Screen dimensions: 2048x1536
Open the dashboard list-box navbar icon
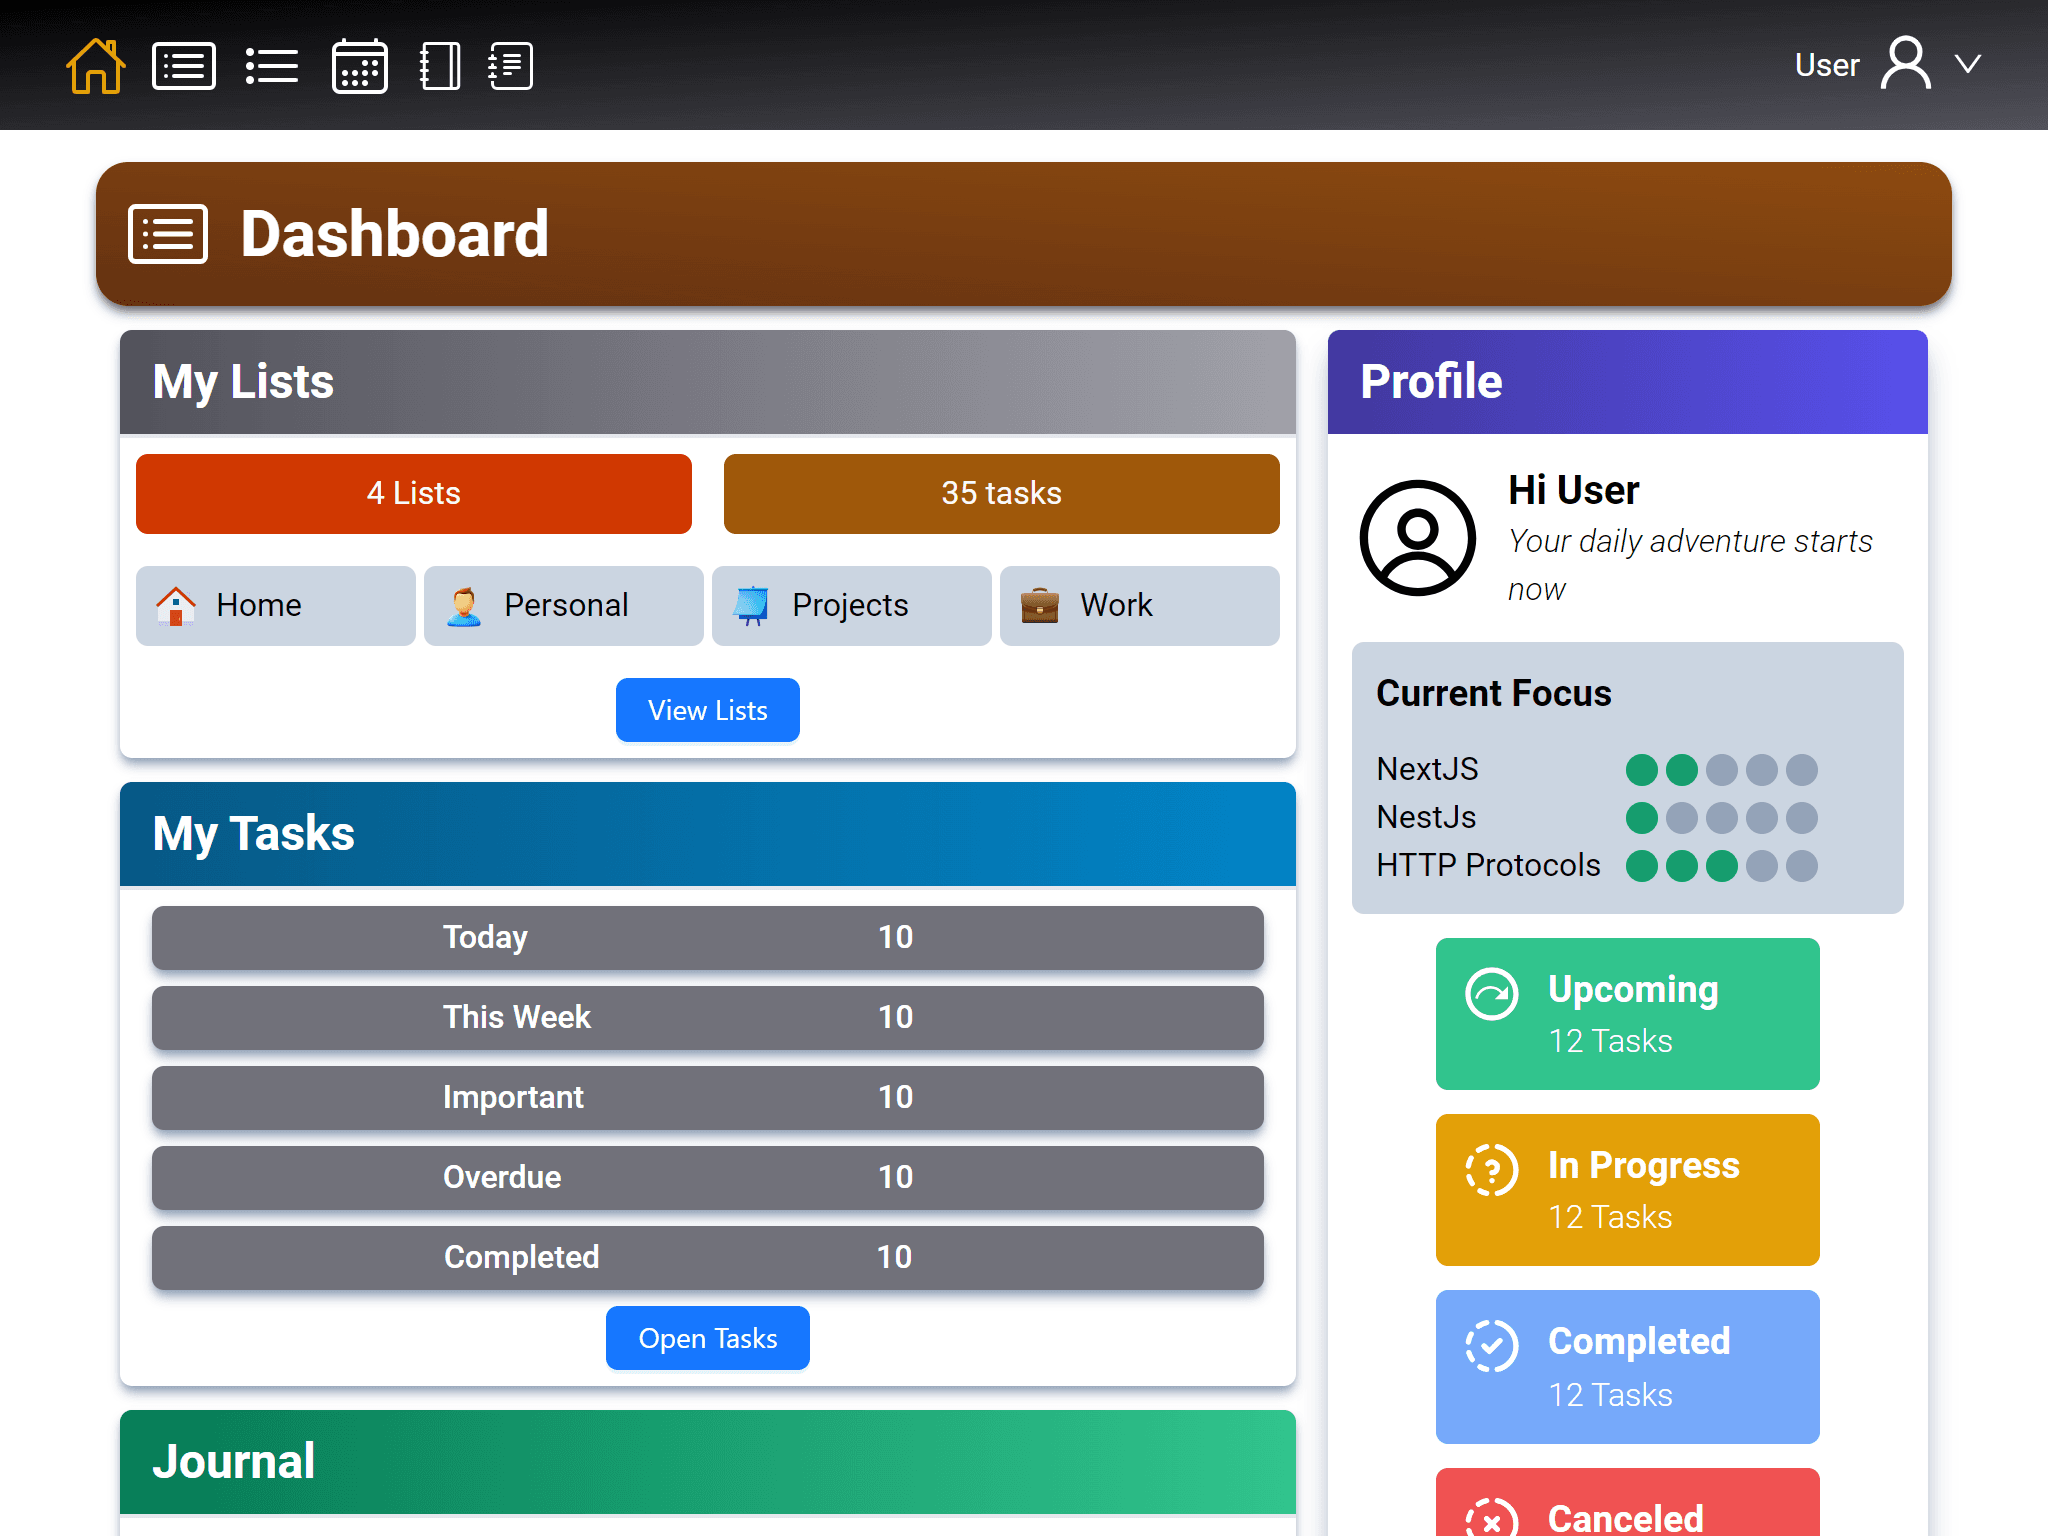click(x=183, y=66)
